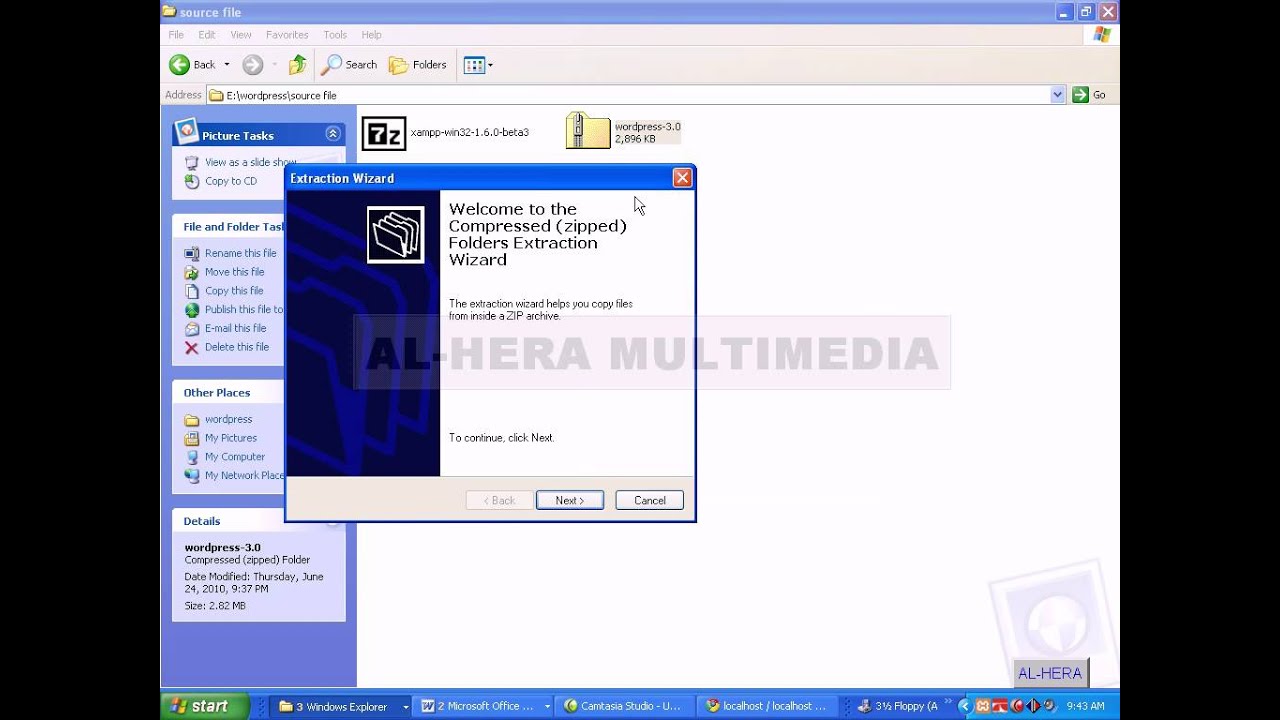
Task: Click the Extraction Wizard folders icon
Action: click(396, 235)
